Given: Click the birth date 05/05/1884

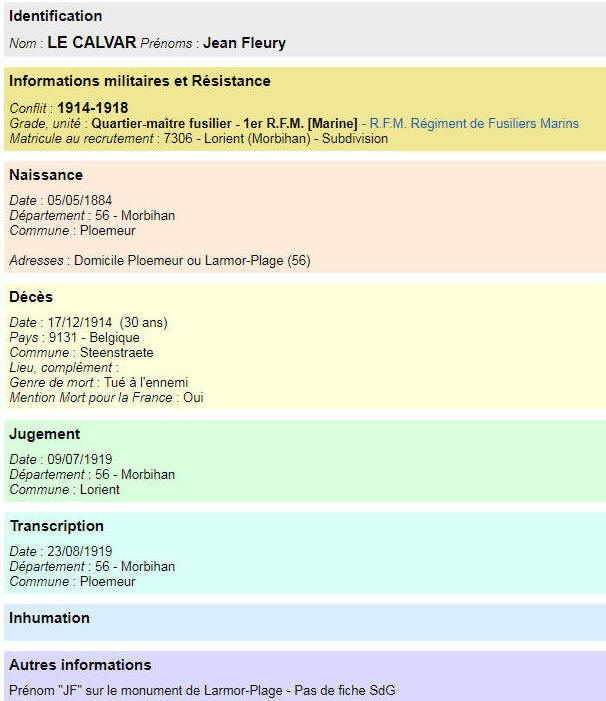Looking at the screenshot, I should tap(79, 200).
